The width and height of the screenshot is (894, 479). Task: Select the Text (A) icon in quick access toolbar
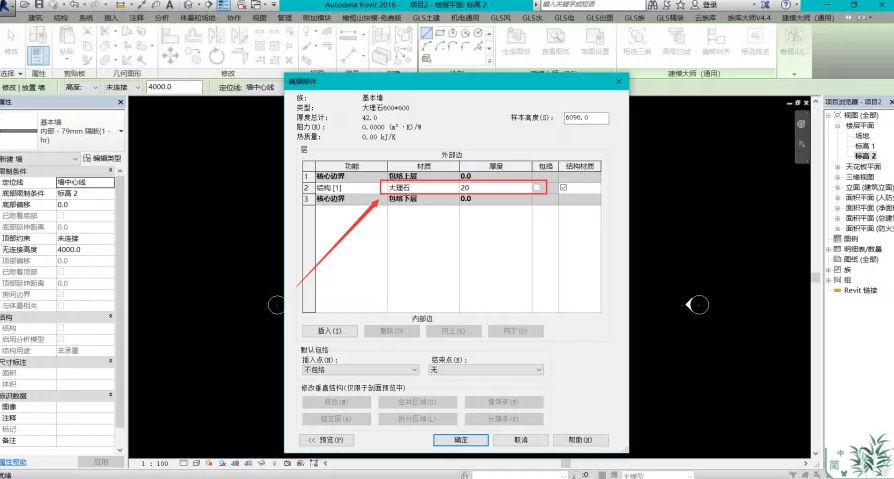pyautogui.click(x=170, y=5)
